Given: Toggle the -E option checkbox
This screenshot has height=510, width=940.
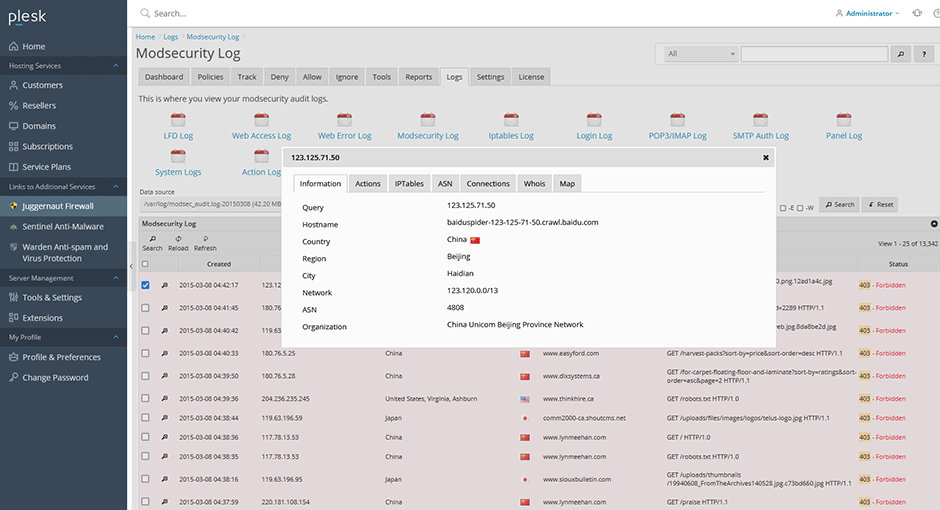Looking at the screenshot, I should pyautogui.click(x=783, y=208).
